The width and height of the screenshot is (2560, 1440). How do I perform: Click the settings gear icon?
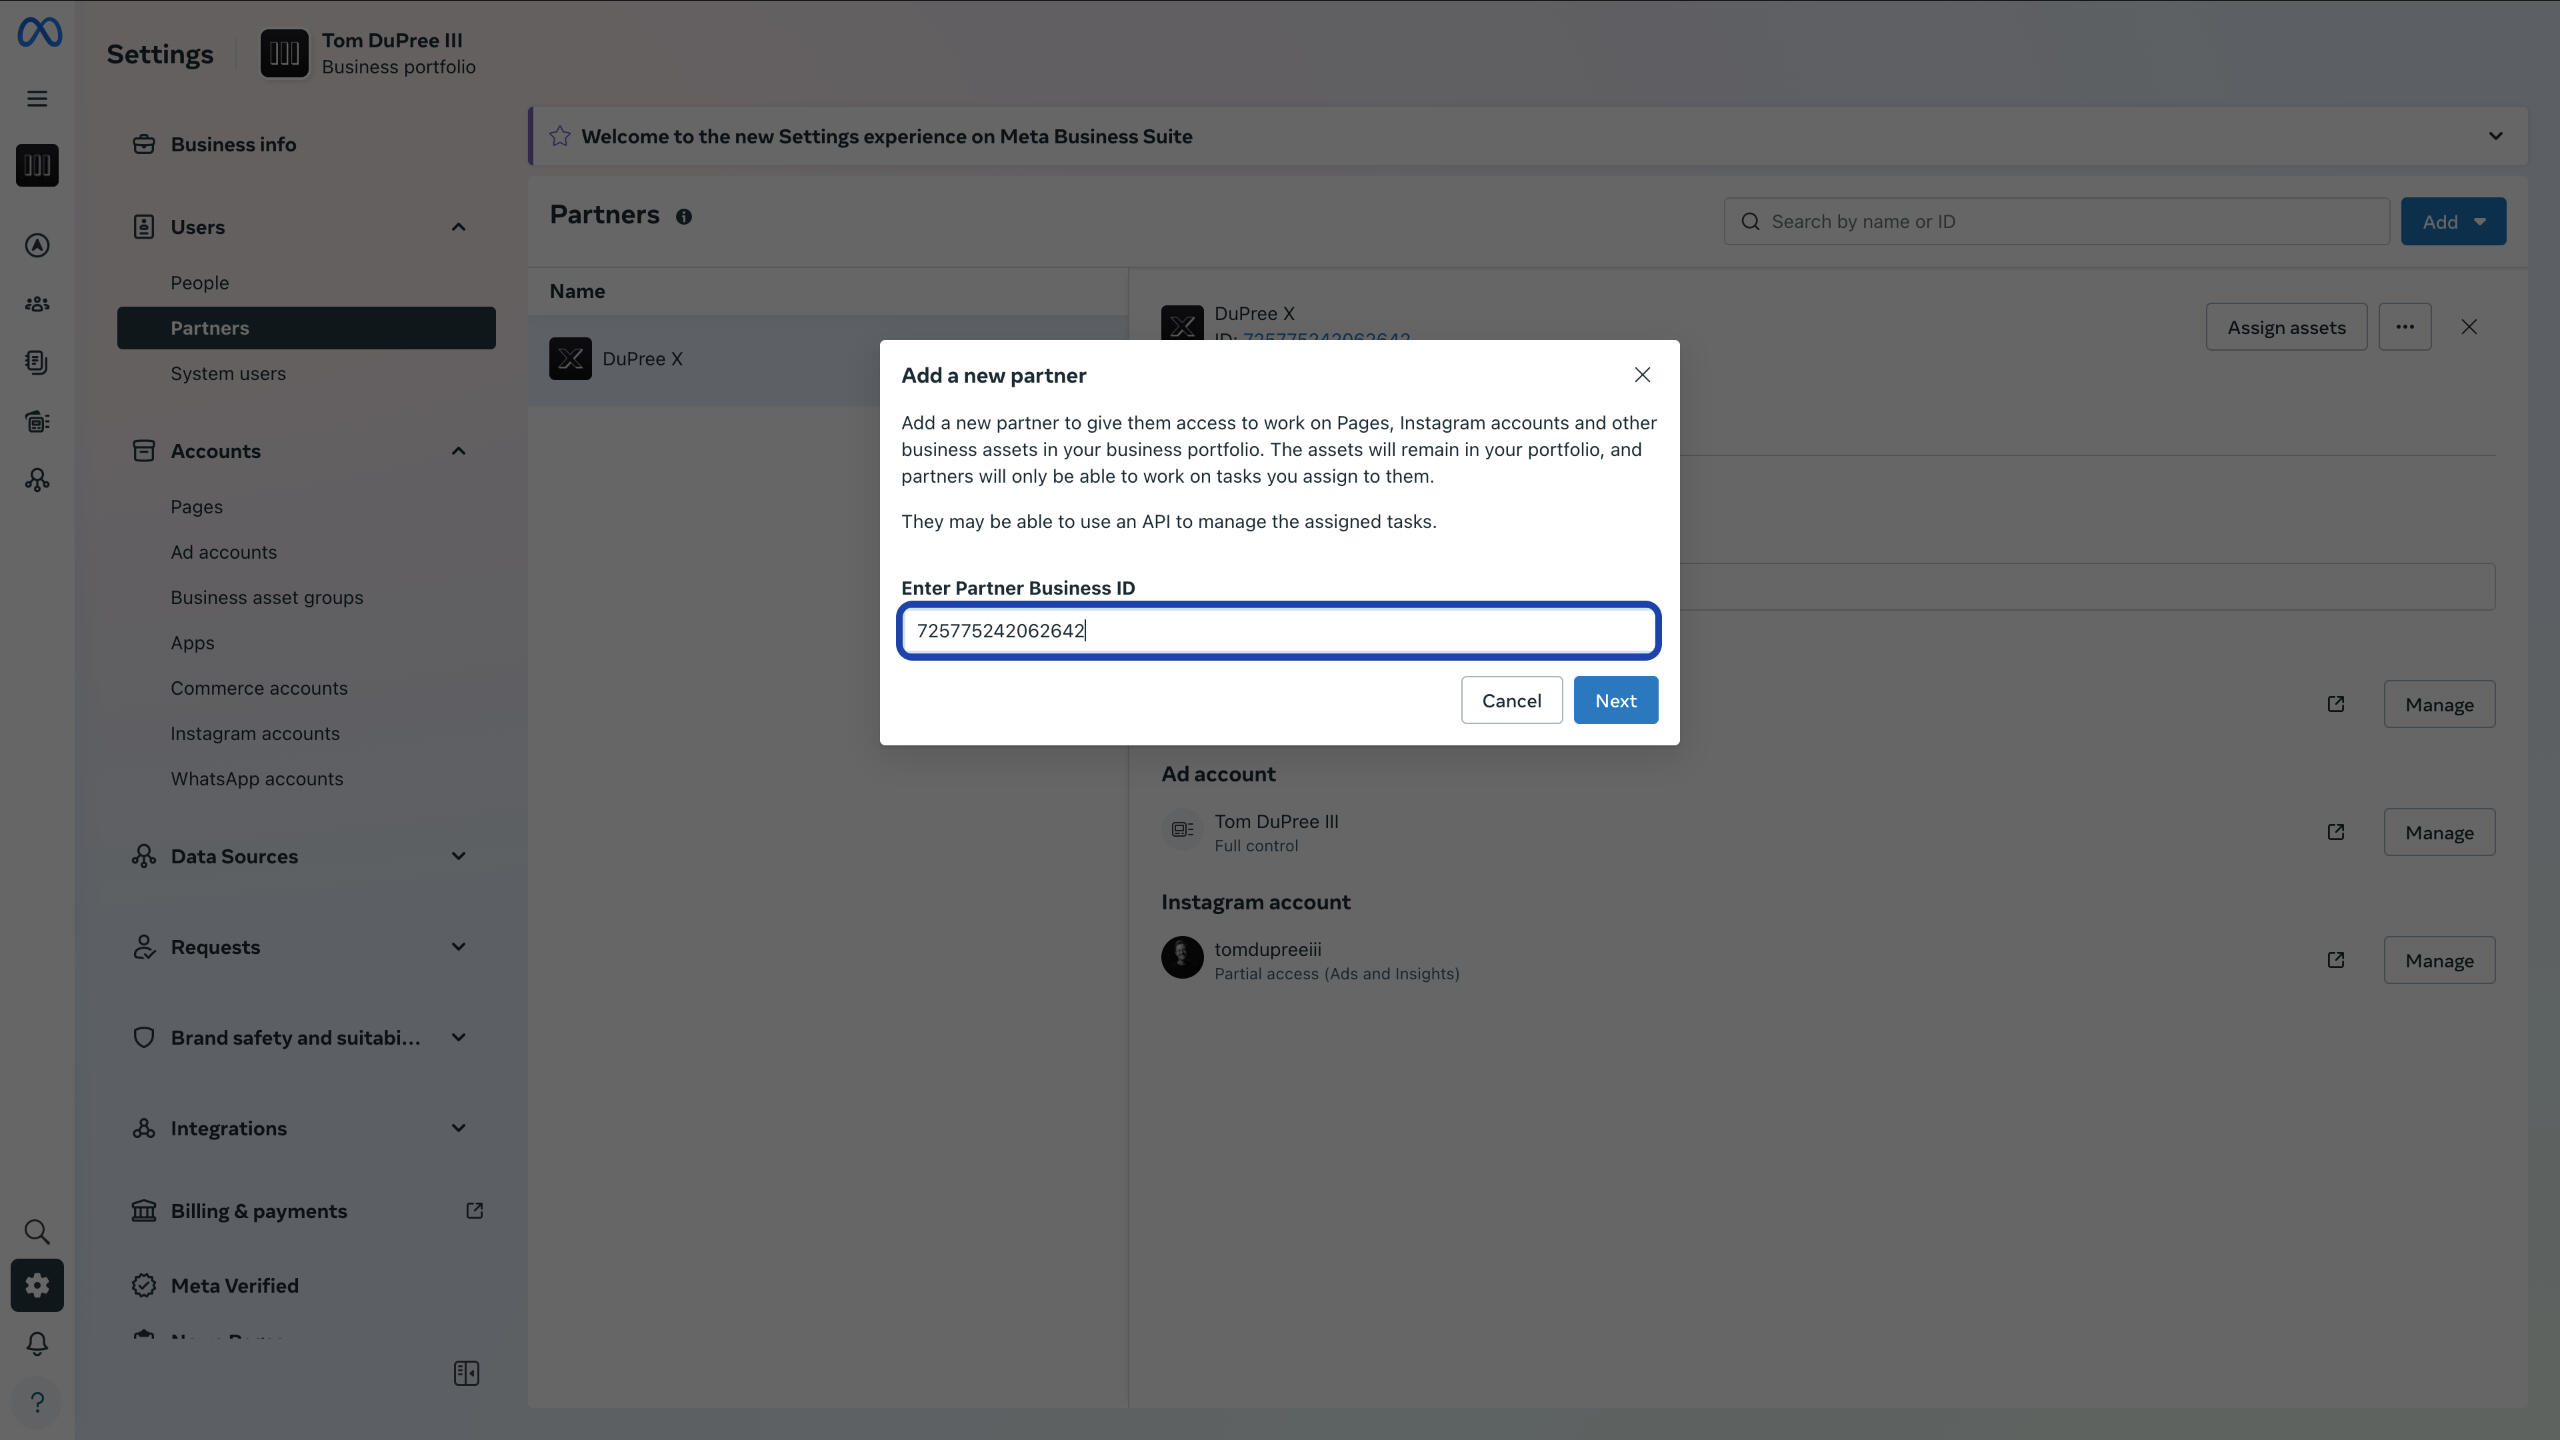click(37, 1285)
